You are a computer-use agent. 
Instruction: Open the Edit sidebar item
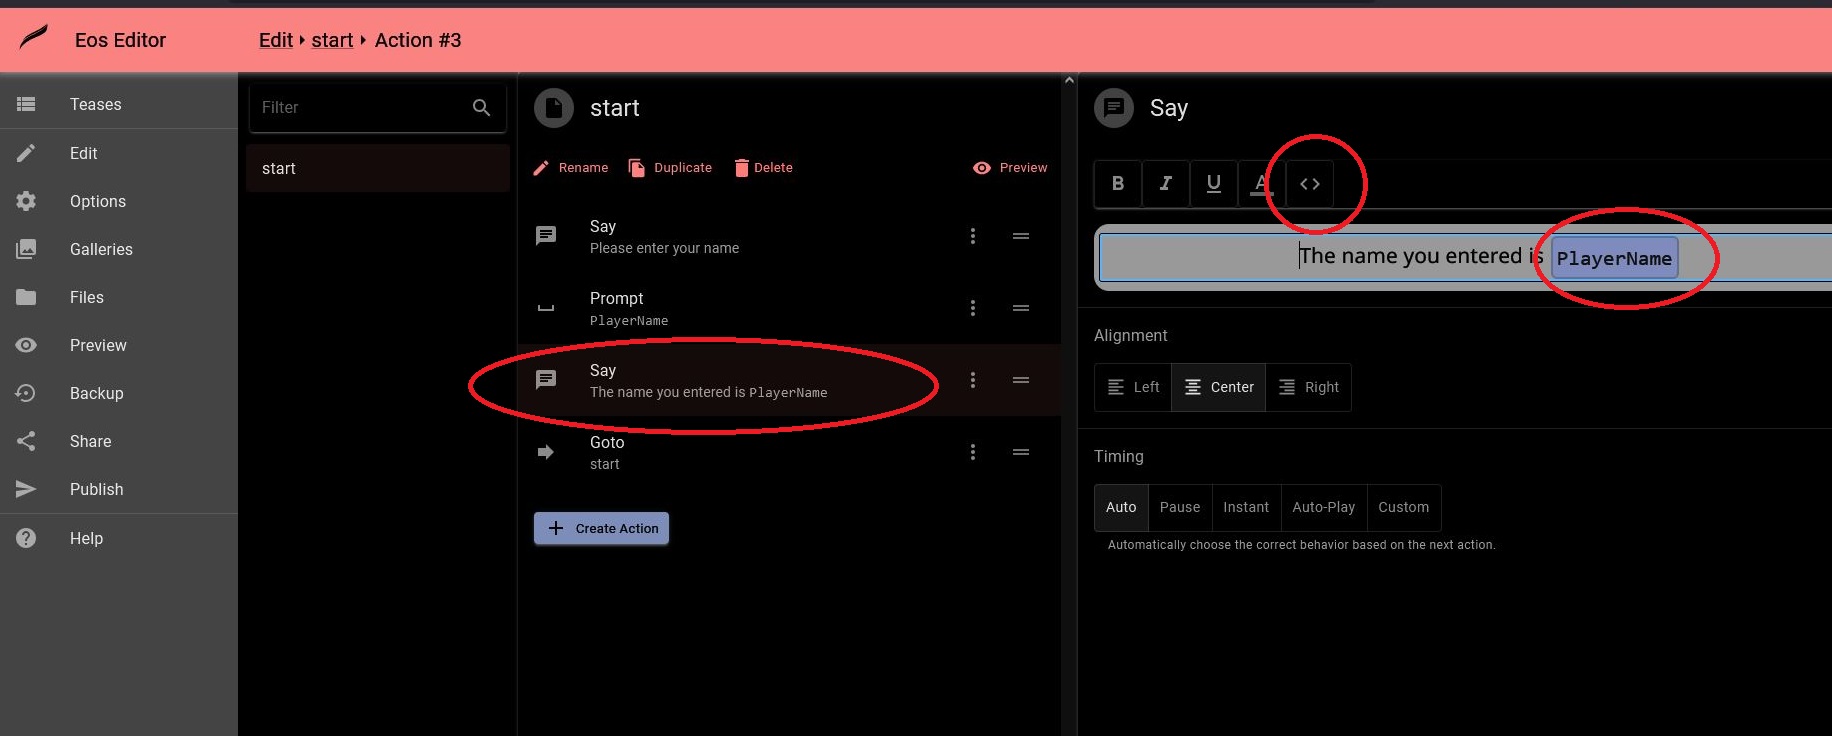tap(119, 153)
